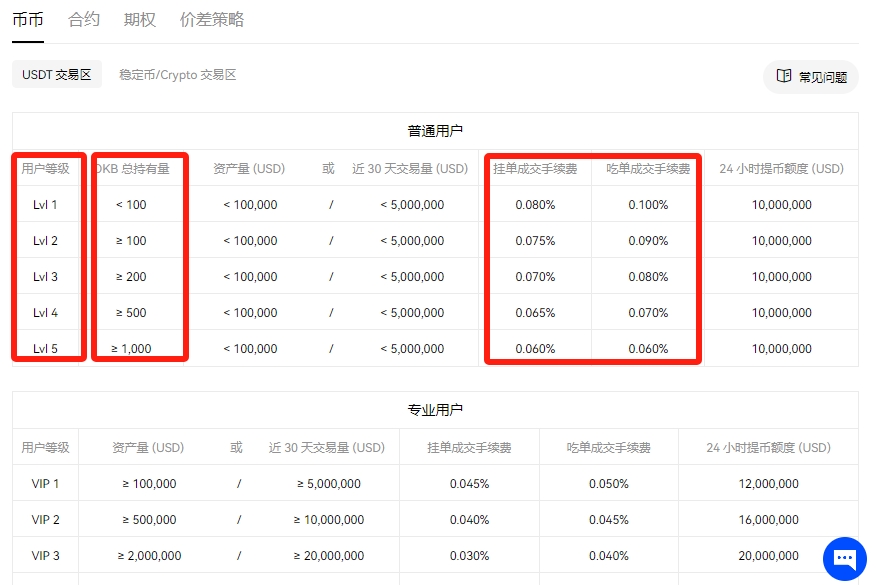Click OKB holding value < 100

[x=131, y=205]
